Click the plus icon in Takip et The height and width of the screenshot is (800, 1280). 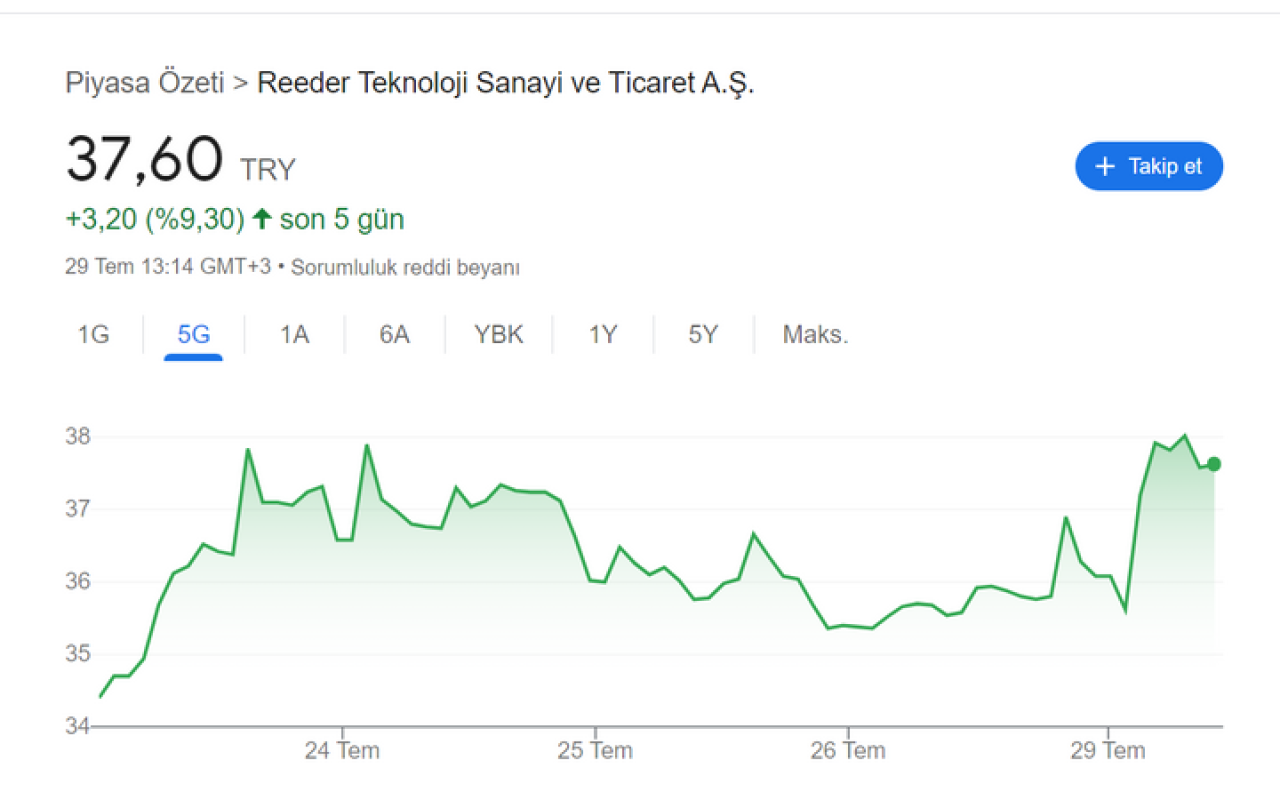(x=1105, y=166)
